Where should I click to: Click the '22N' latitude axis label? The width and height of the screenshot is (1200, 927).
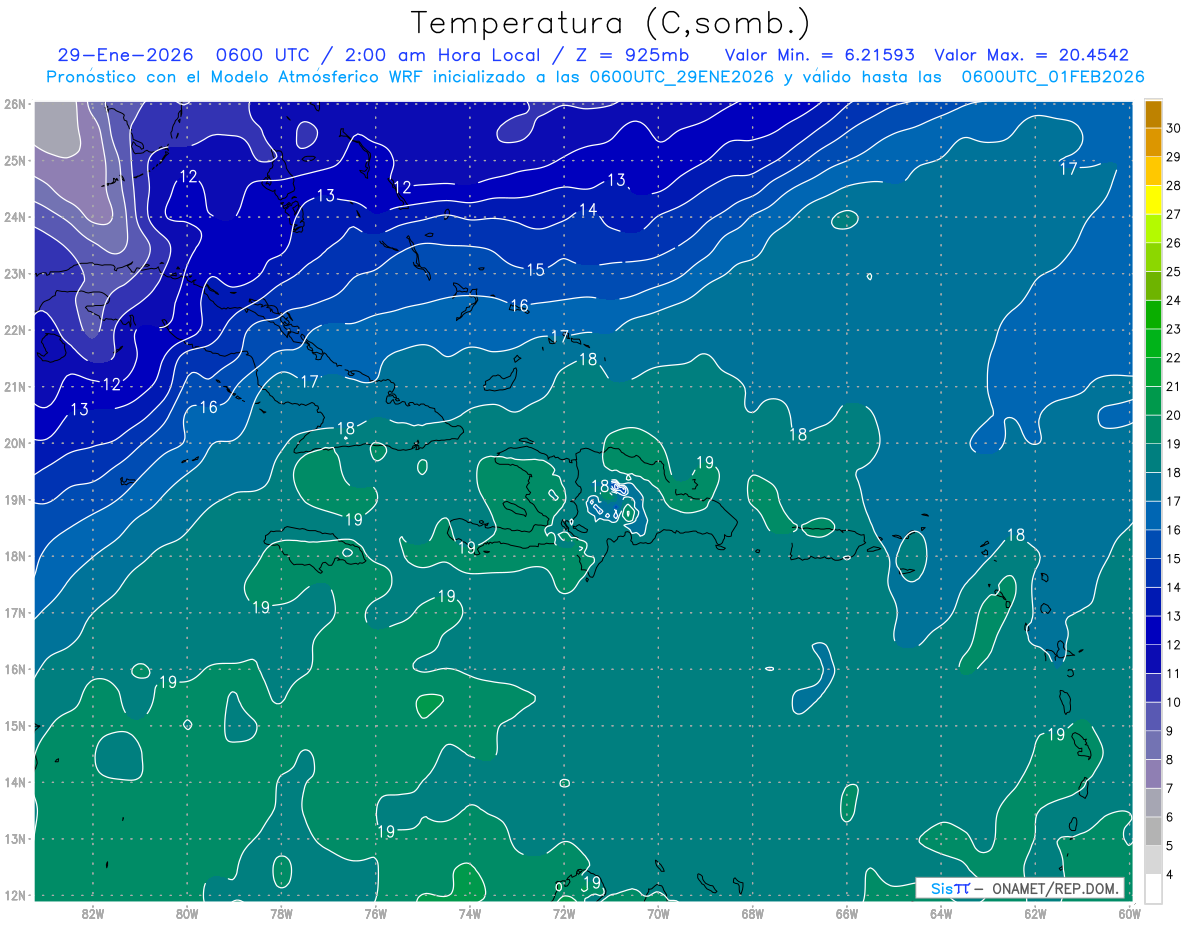(14, 330)
